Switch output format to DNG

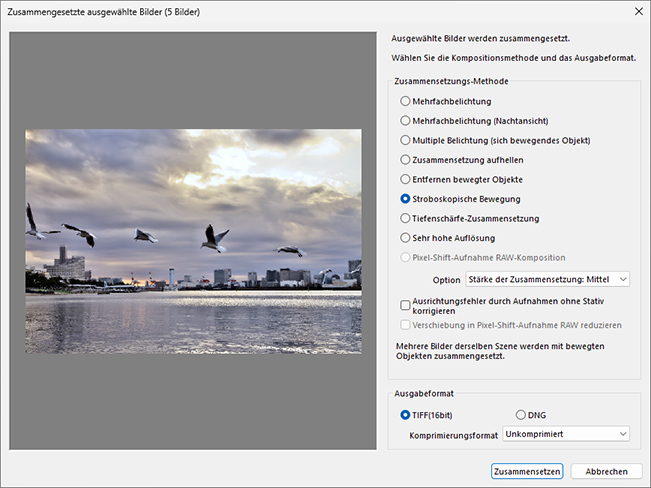click(521, 414)
